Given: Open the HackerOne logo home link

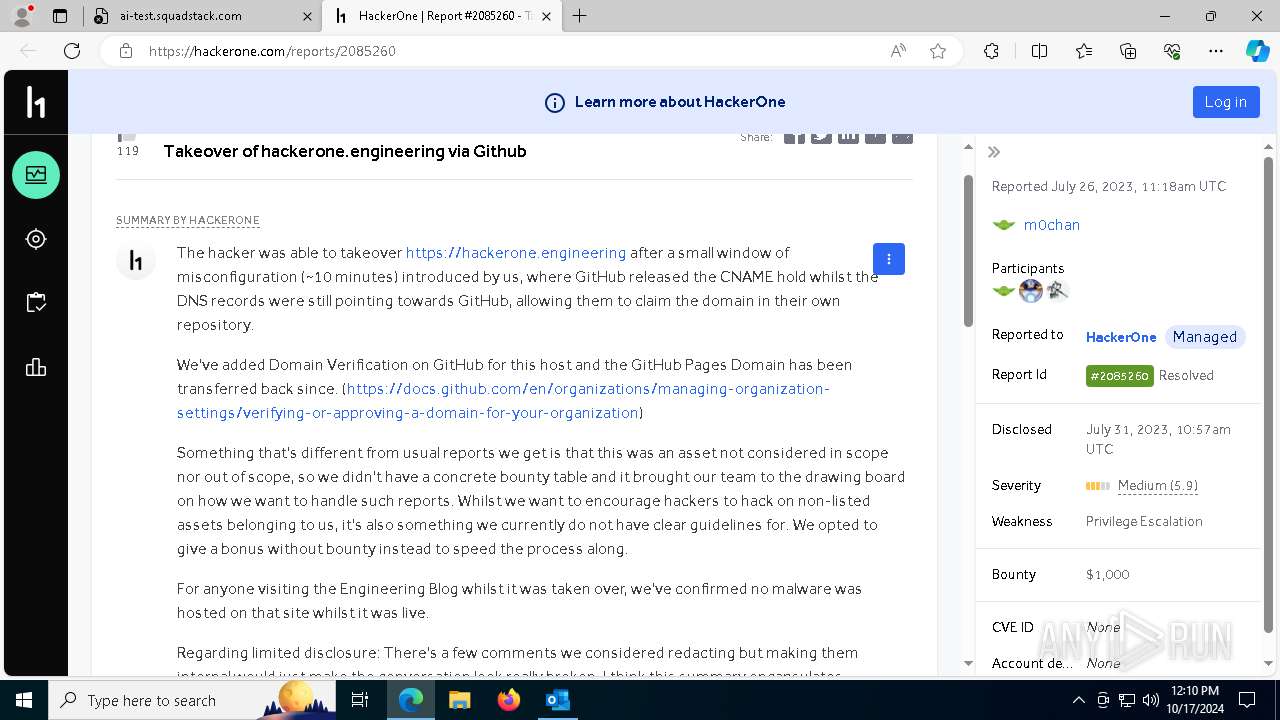Looking at the screenshot, I should click(x=36, y=102).
